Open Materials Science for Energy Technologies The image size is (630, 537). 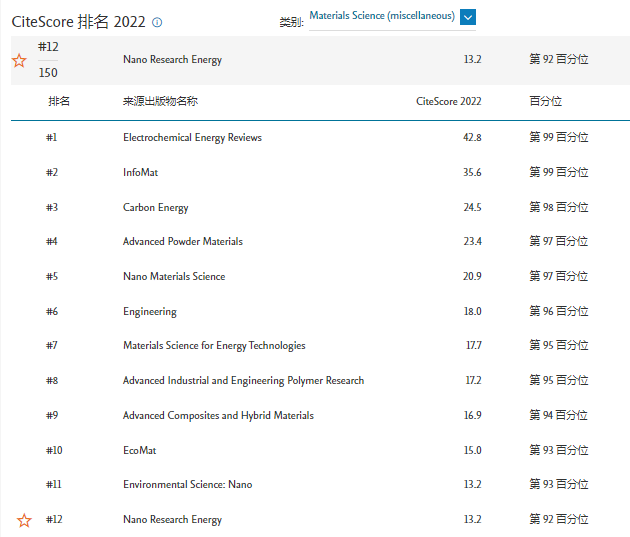(x=214, y=345)
